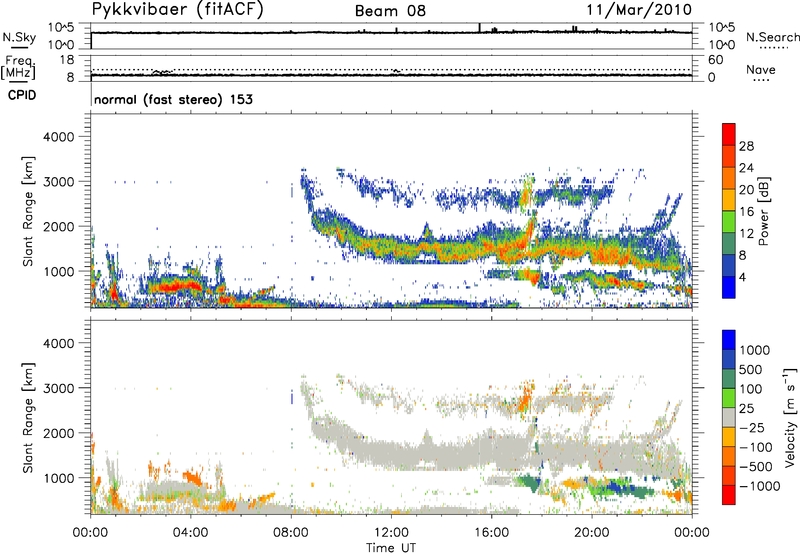Click the 'N.Search' legend label
This screenshot has width=800, height=554.
tap(773, 37)
